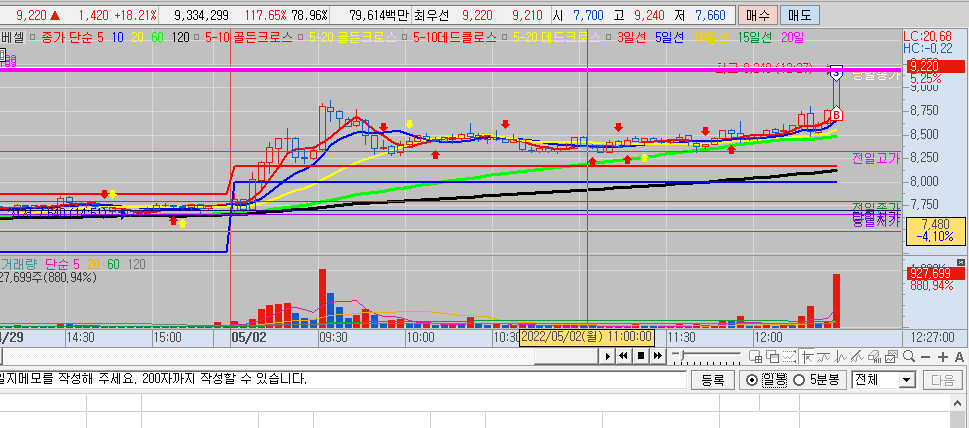Toggle the 3일선 indicator square marker

[x=608, y=37]
